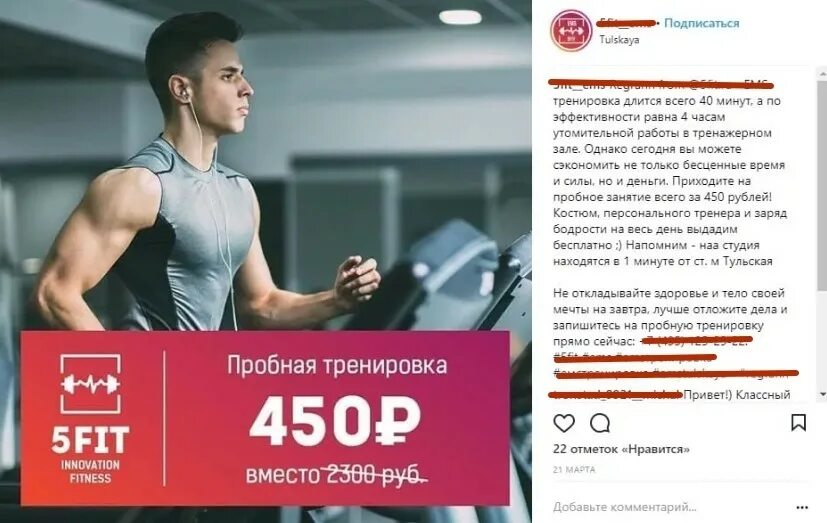View the 22 отметок «Нравится» likes list
Image resolution: width=827 pixels, height=523 pixels.
pos(621,449)
